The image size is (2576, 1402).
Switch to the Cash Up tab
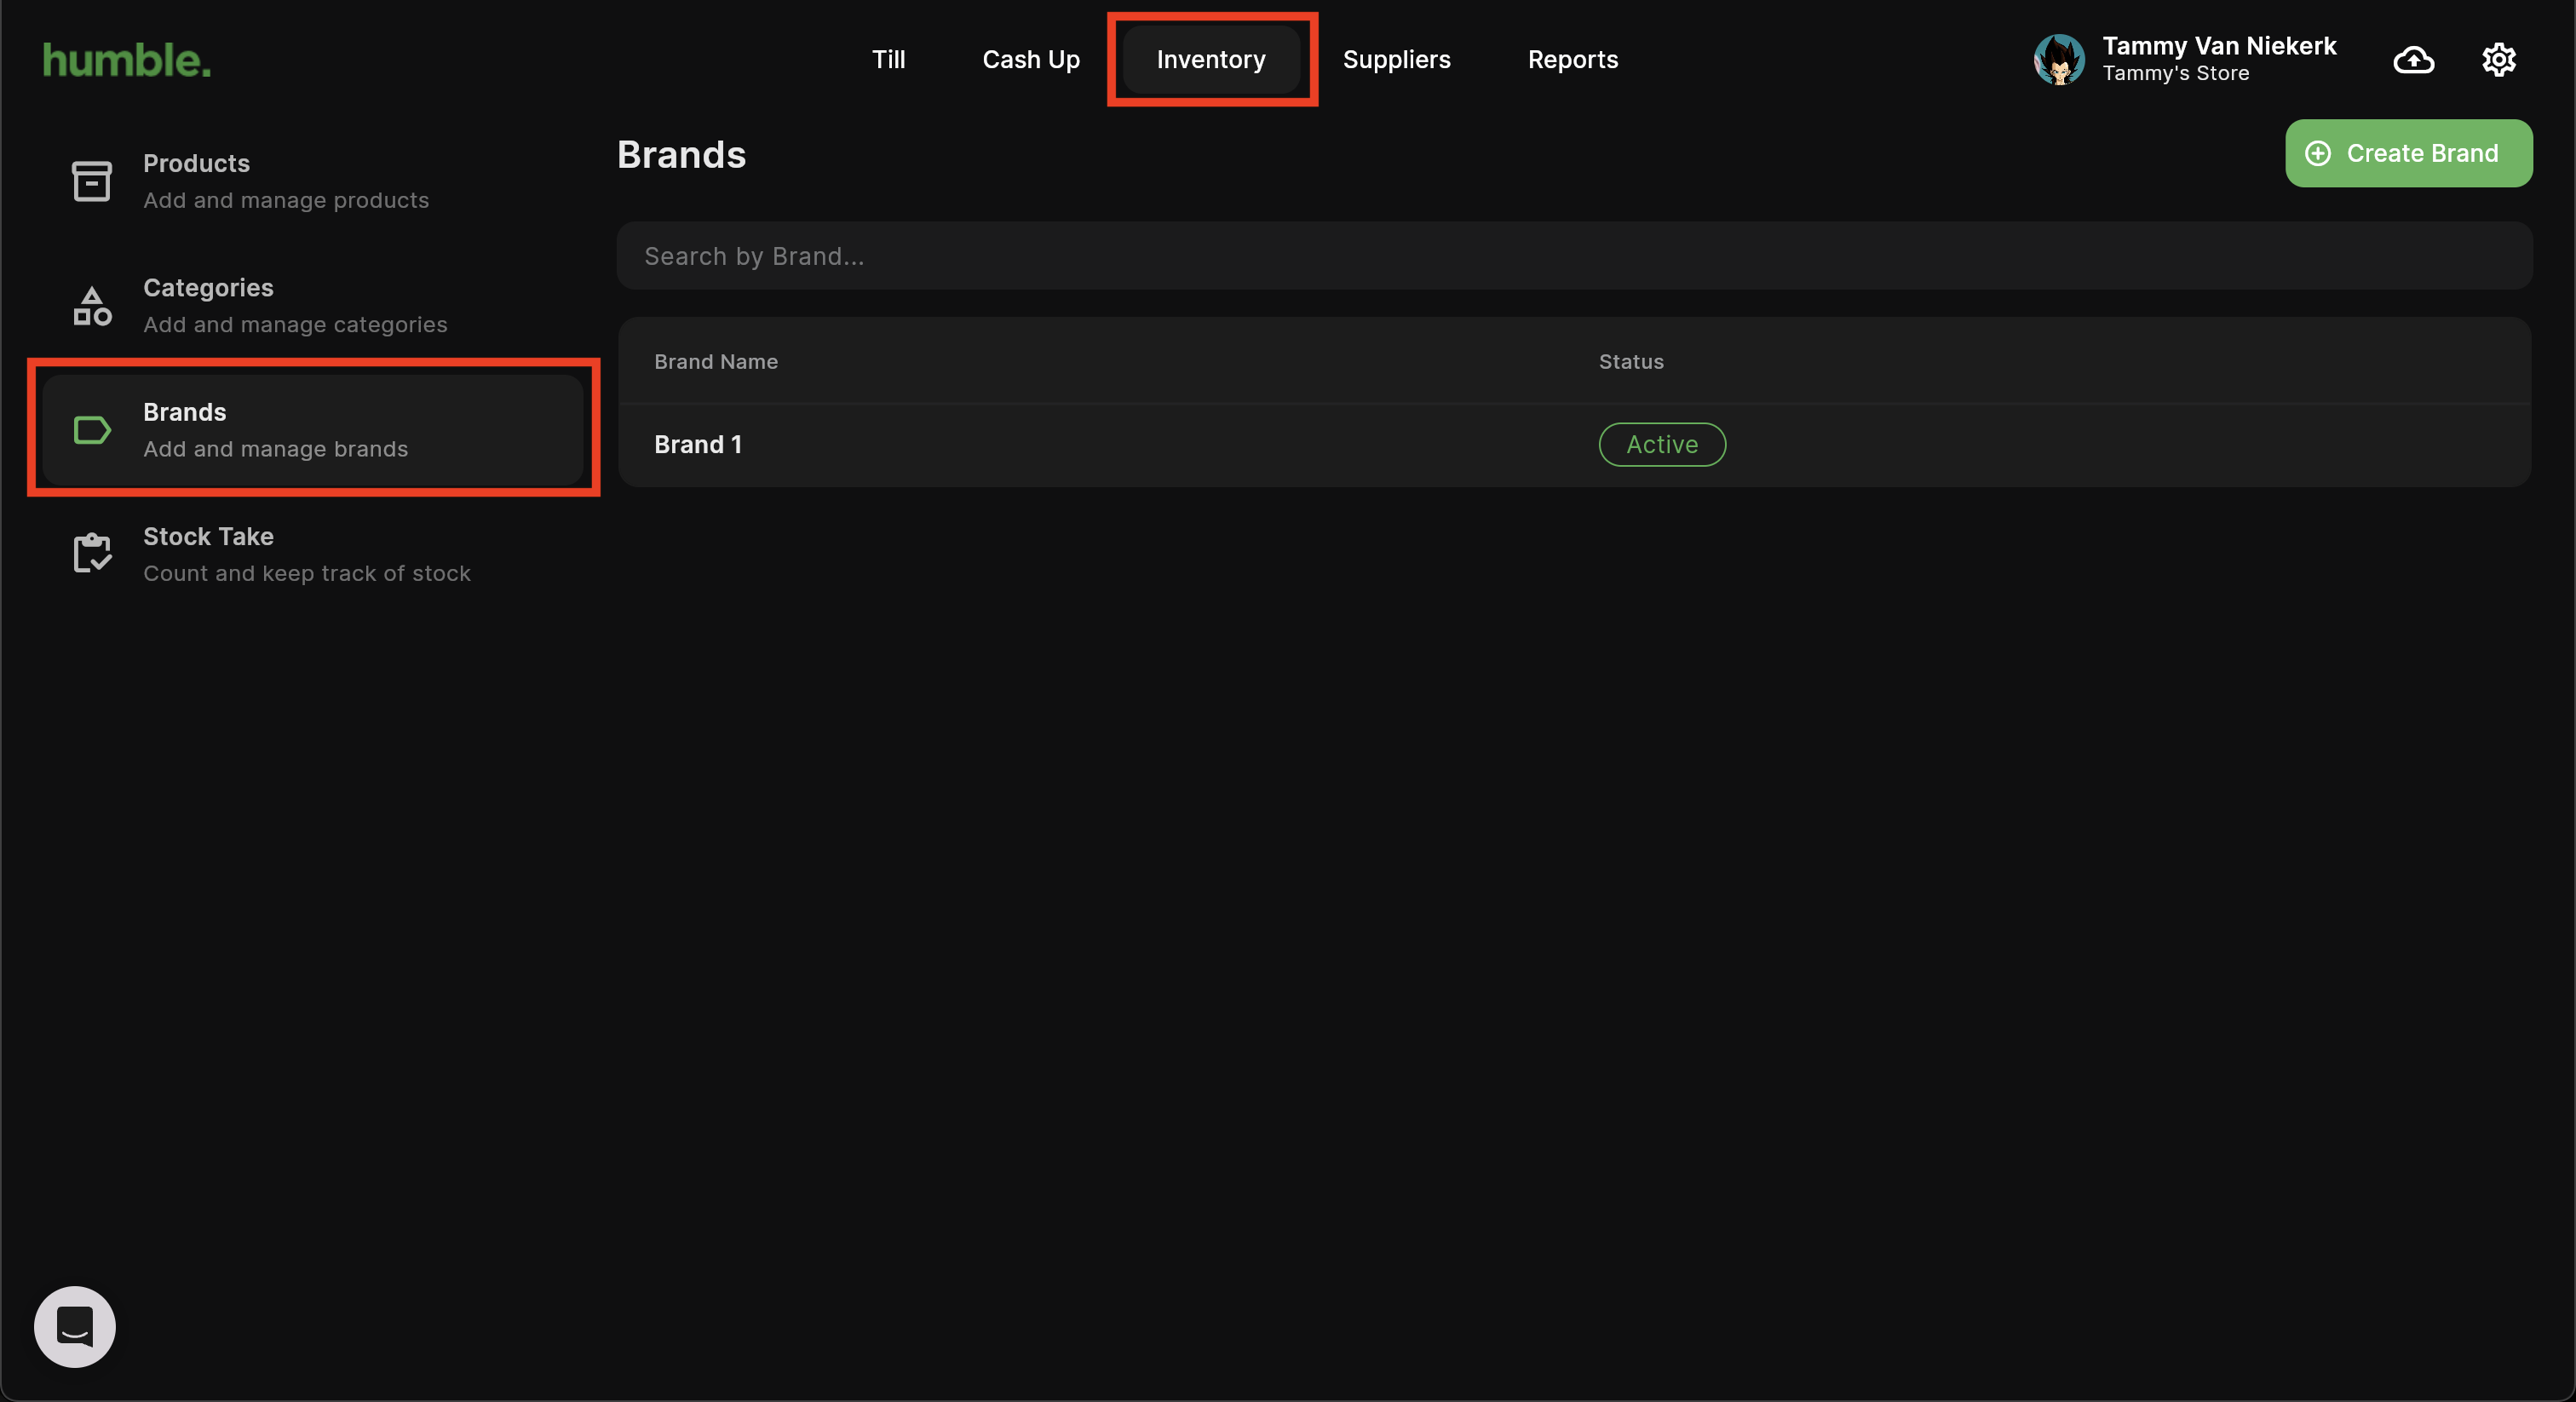(1031, 59)
